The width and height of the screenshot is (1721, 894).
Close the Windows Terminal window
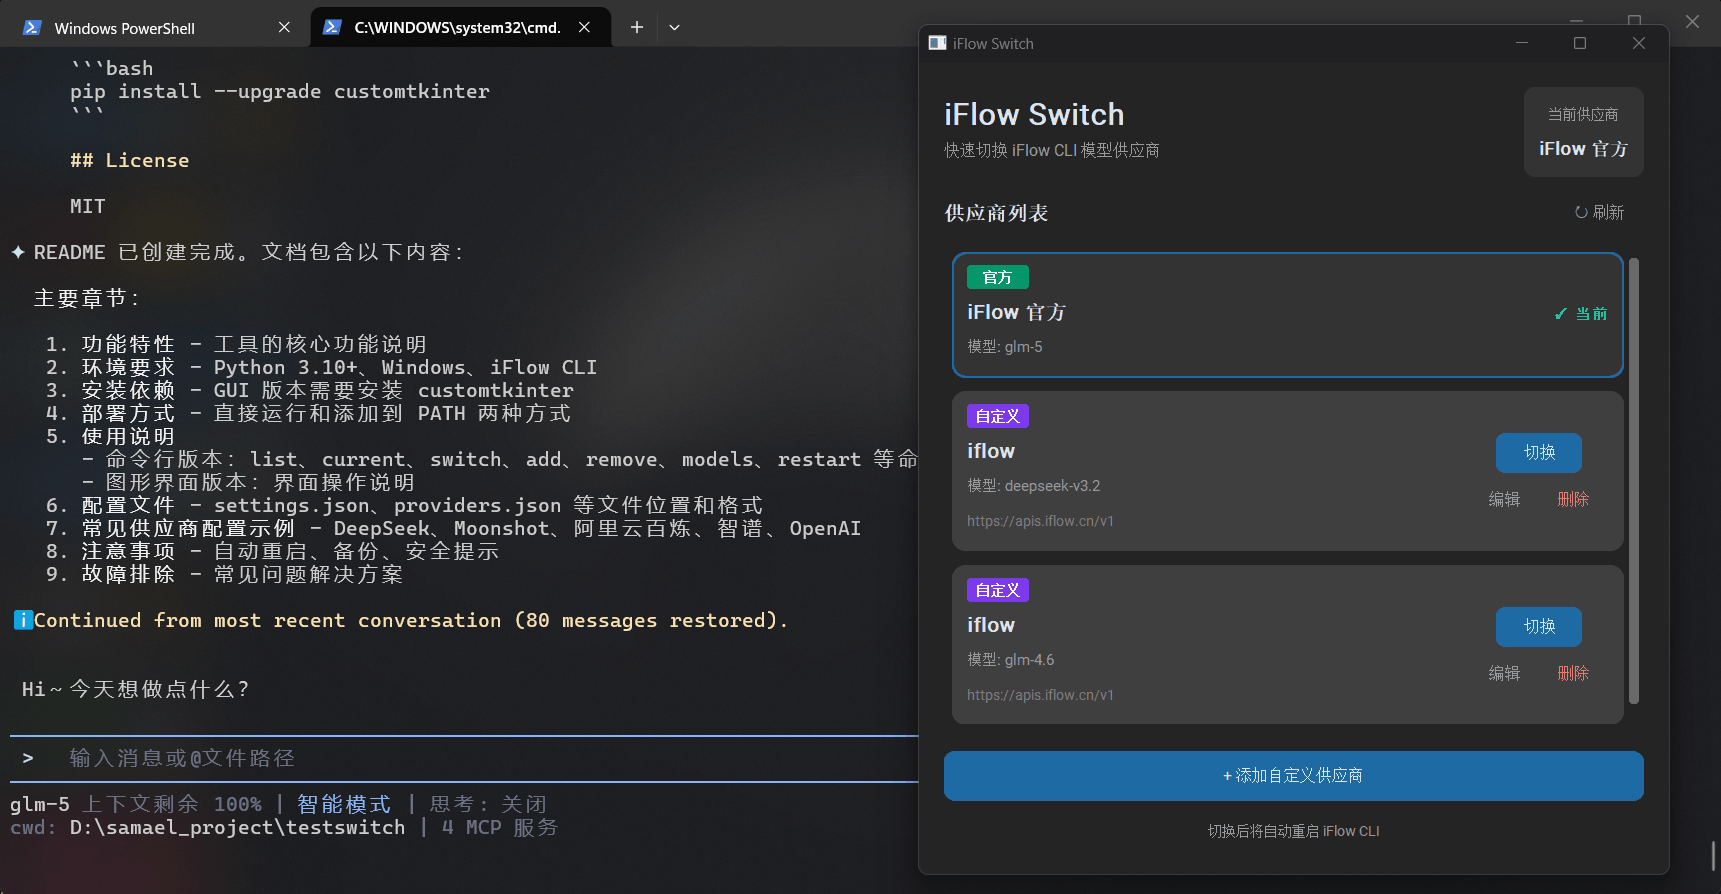coord(1692,21)
